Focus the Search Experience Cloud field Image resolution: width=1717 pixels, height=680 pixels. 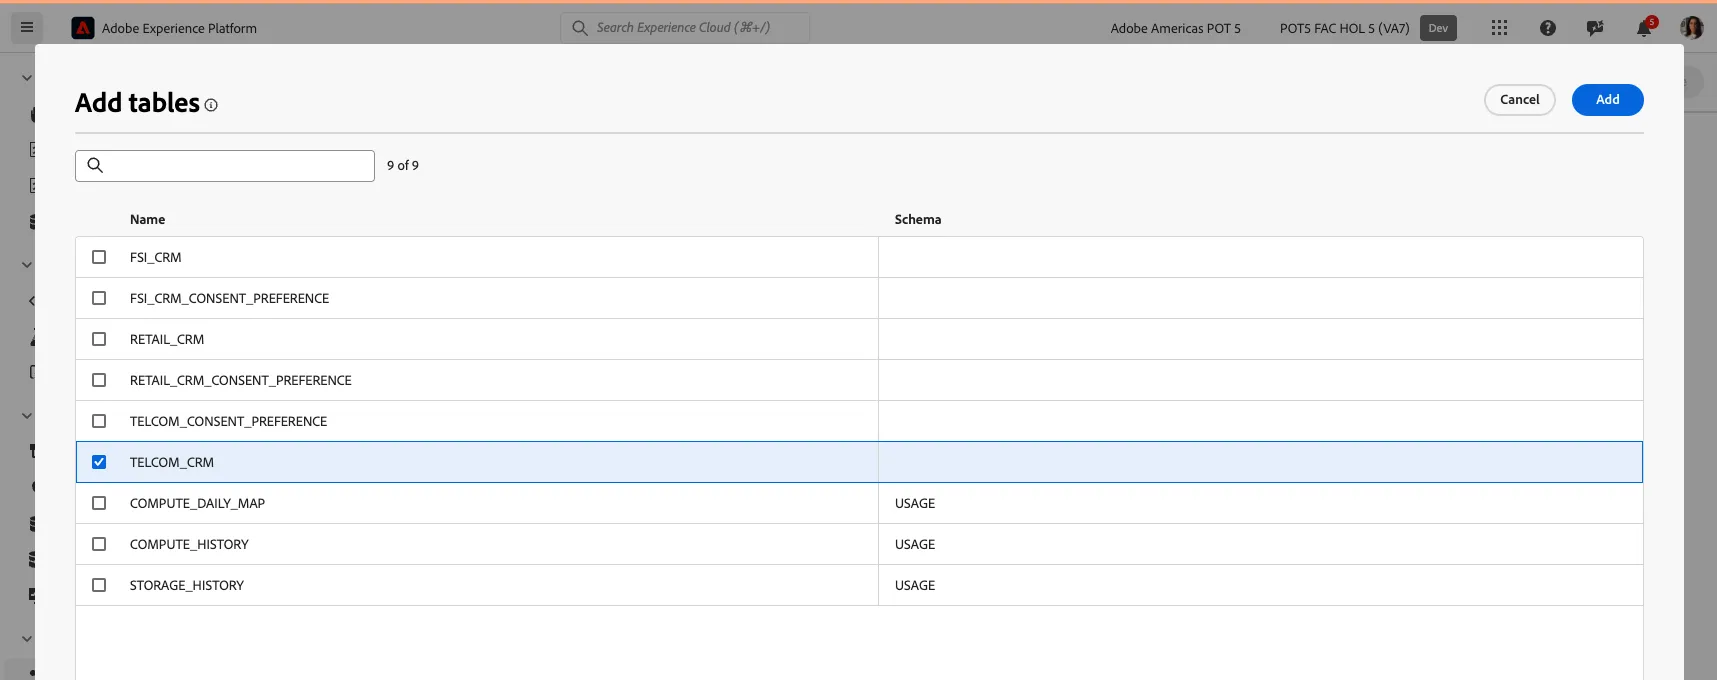685,28
